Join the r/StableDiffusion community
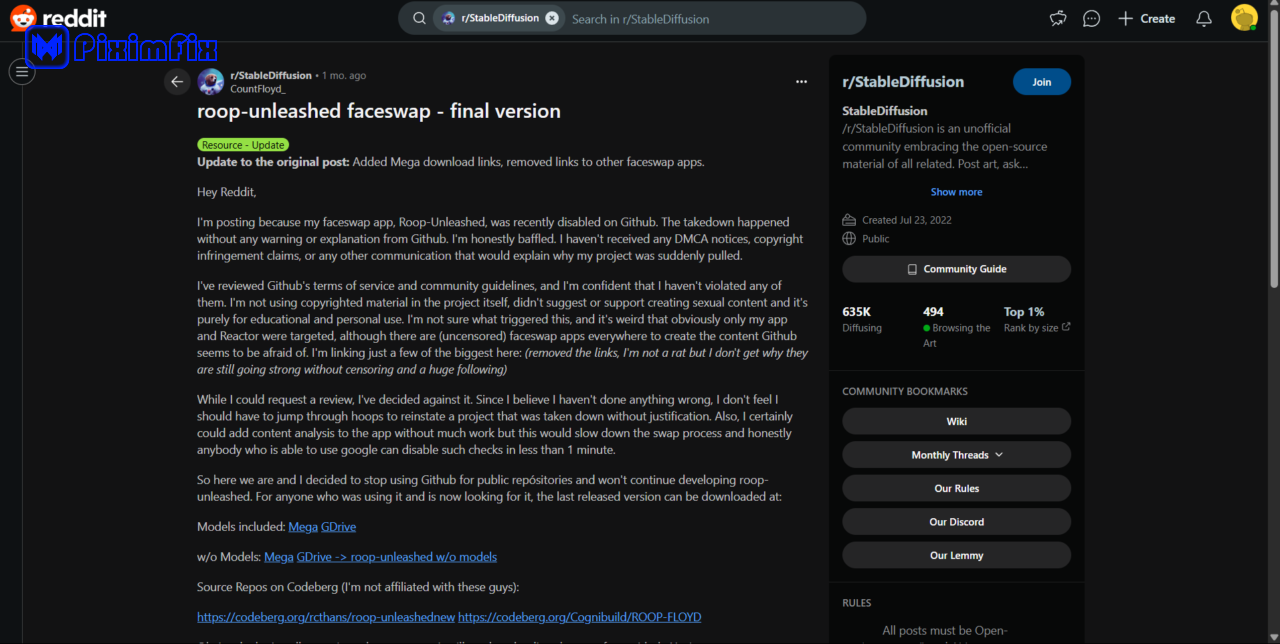 pos(1041,82)
